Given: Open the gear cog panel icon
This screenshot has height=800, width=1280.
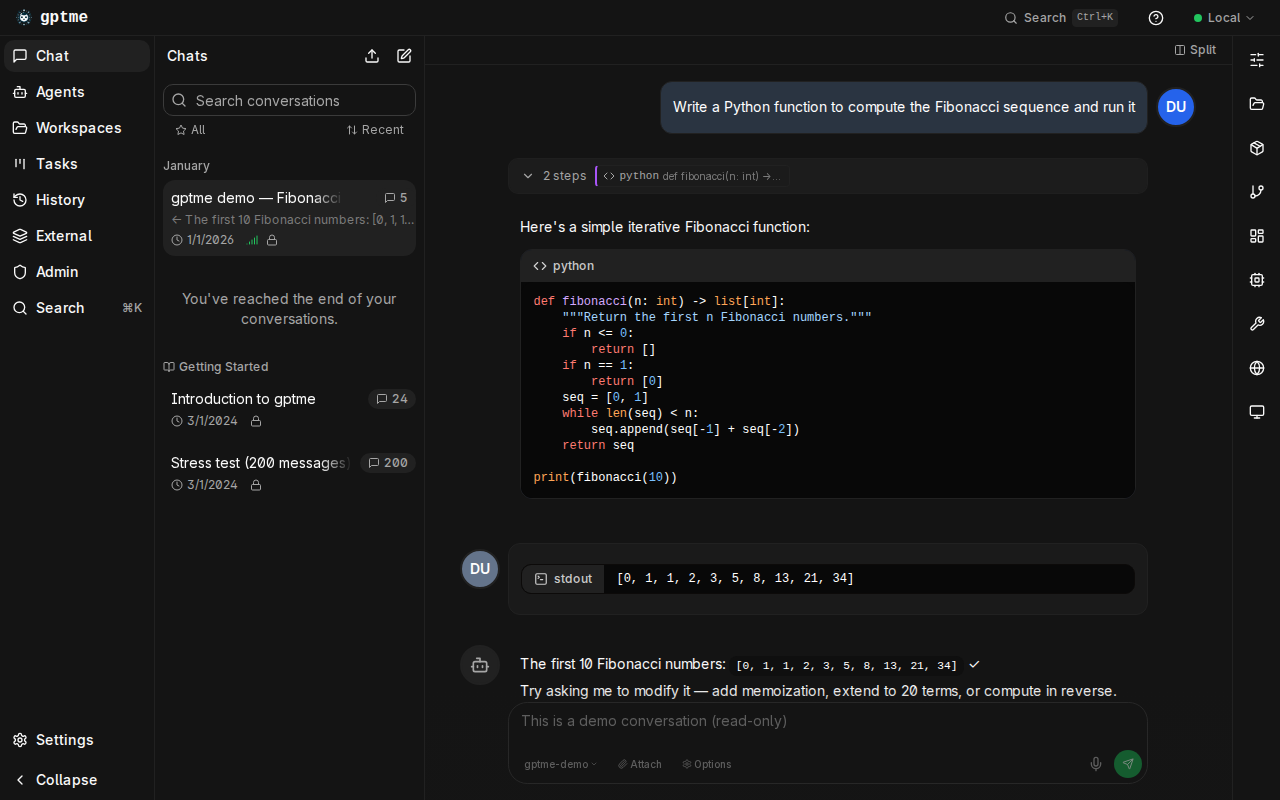Looking at the screenshot, I should pos(1257,280).
